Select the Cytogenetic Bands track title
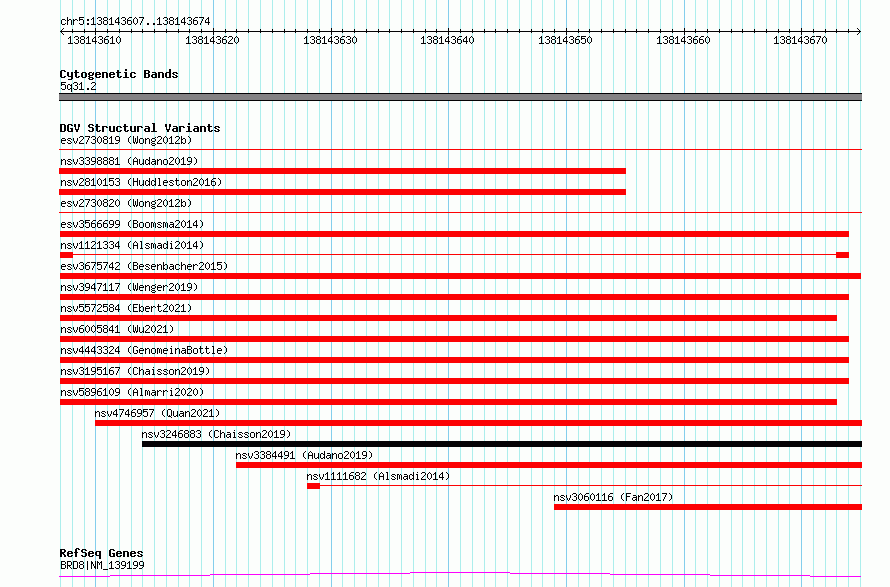Image resolution: width=890 pixels, height=587 pixels. click(119, 74)
